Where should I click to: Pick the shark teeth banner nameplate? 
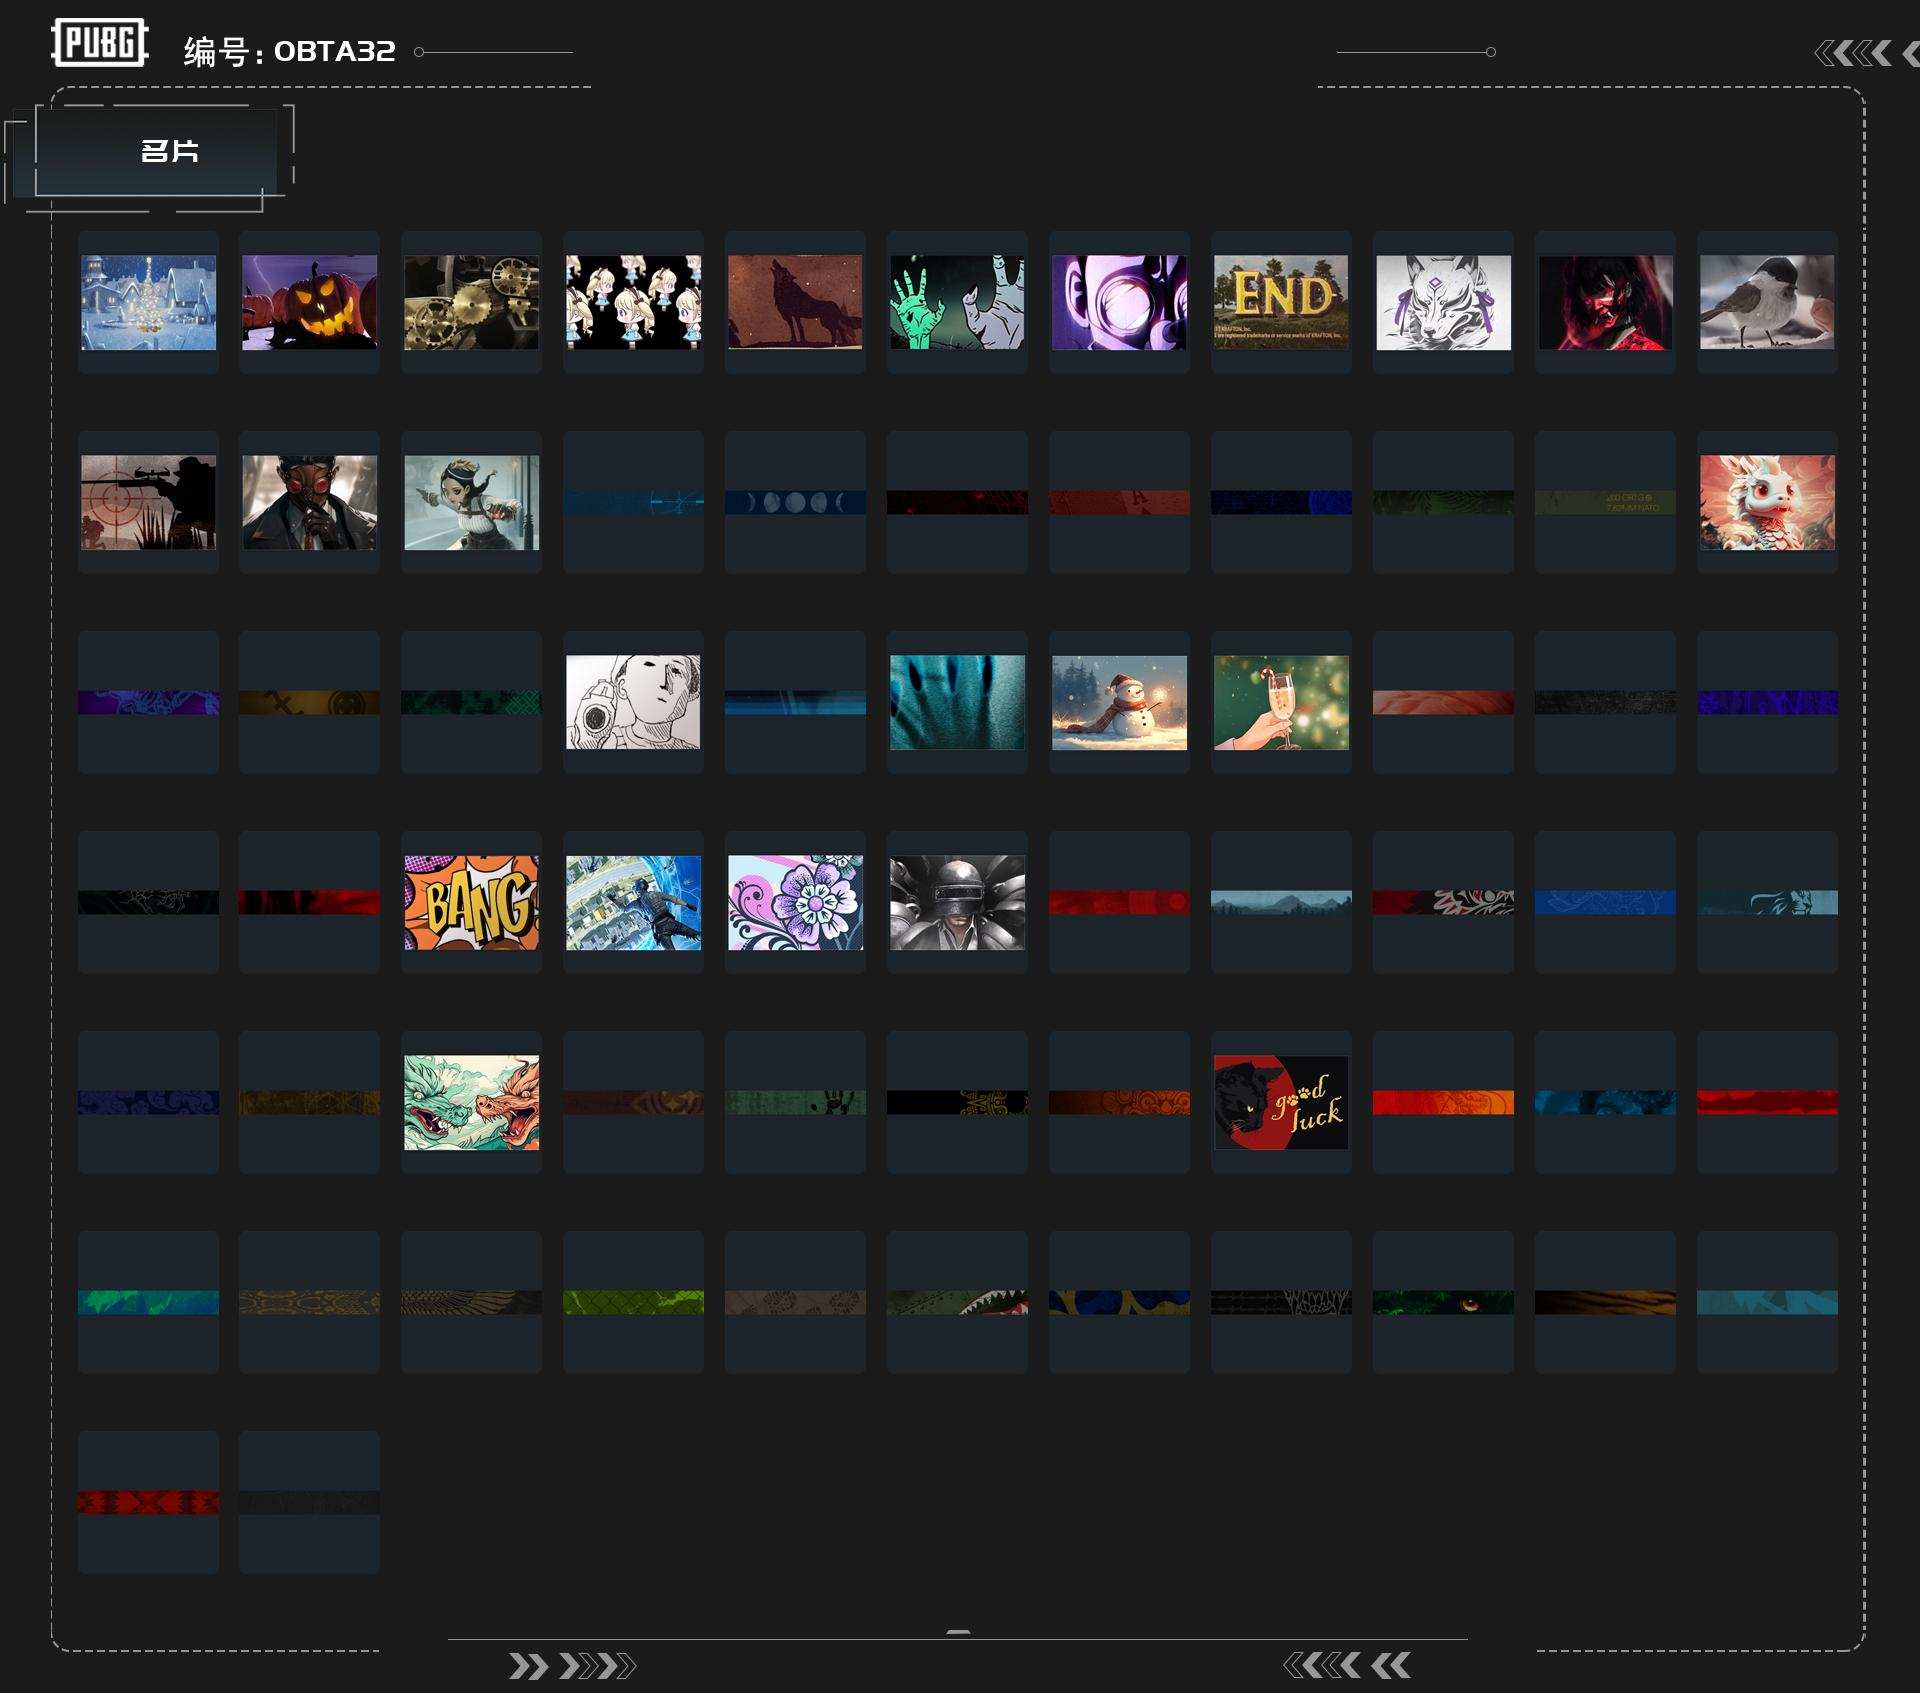(958, 1302)
